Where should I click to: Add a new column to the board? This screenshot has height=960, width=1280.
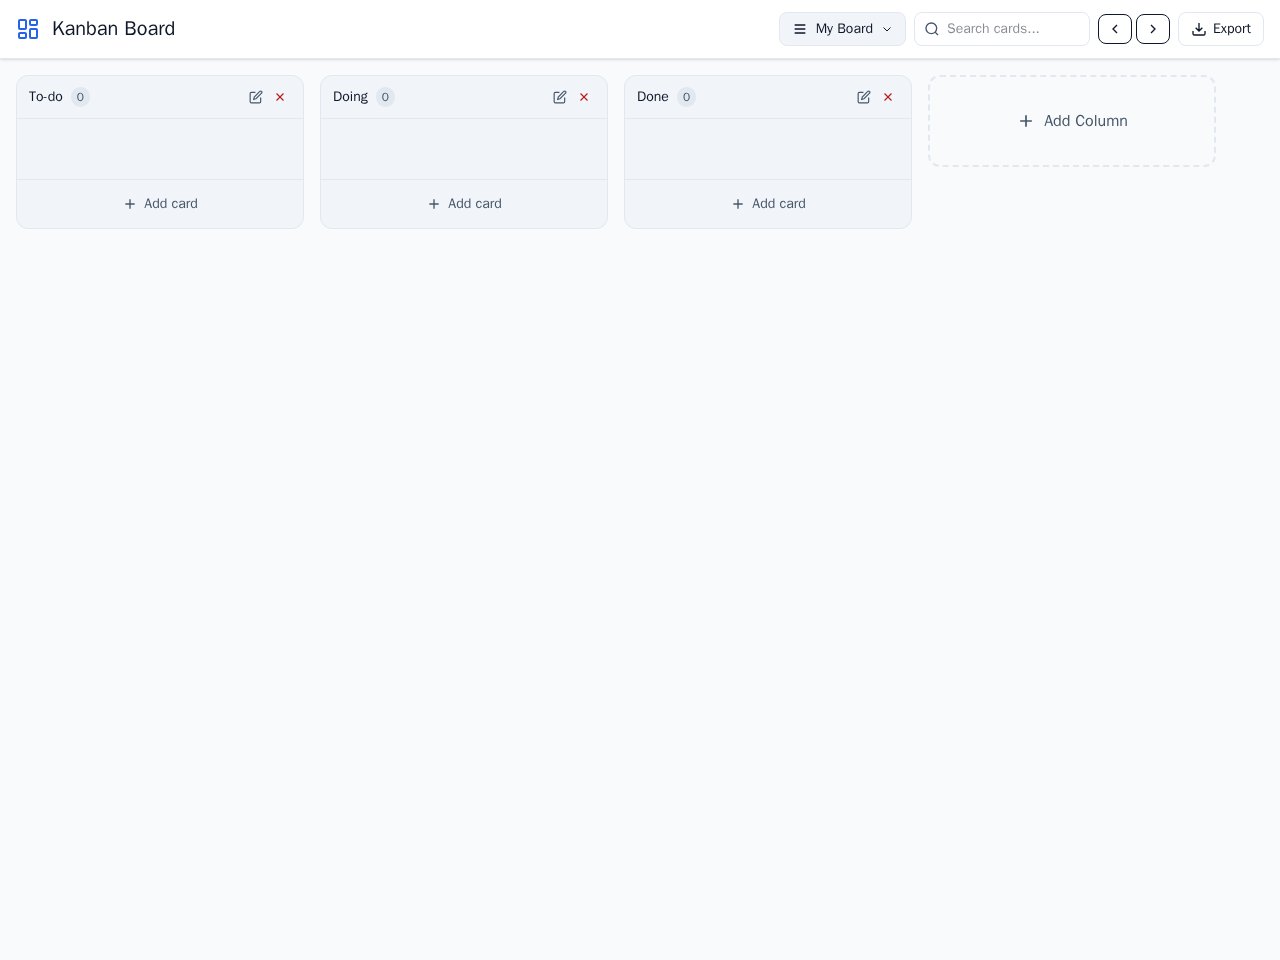[x=1072, y=121]
